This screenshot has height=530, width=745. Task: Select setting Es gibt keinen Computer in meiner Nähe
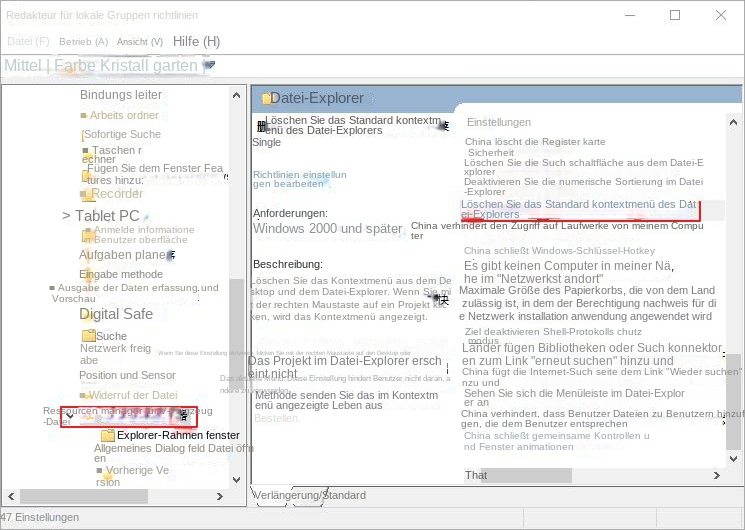[568, 272]
